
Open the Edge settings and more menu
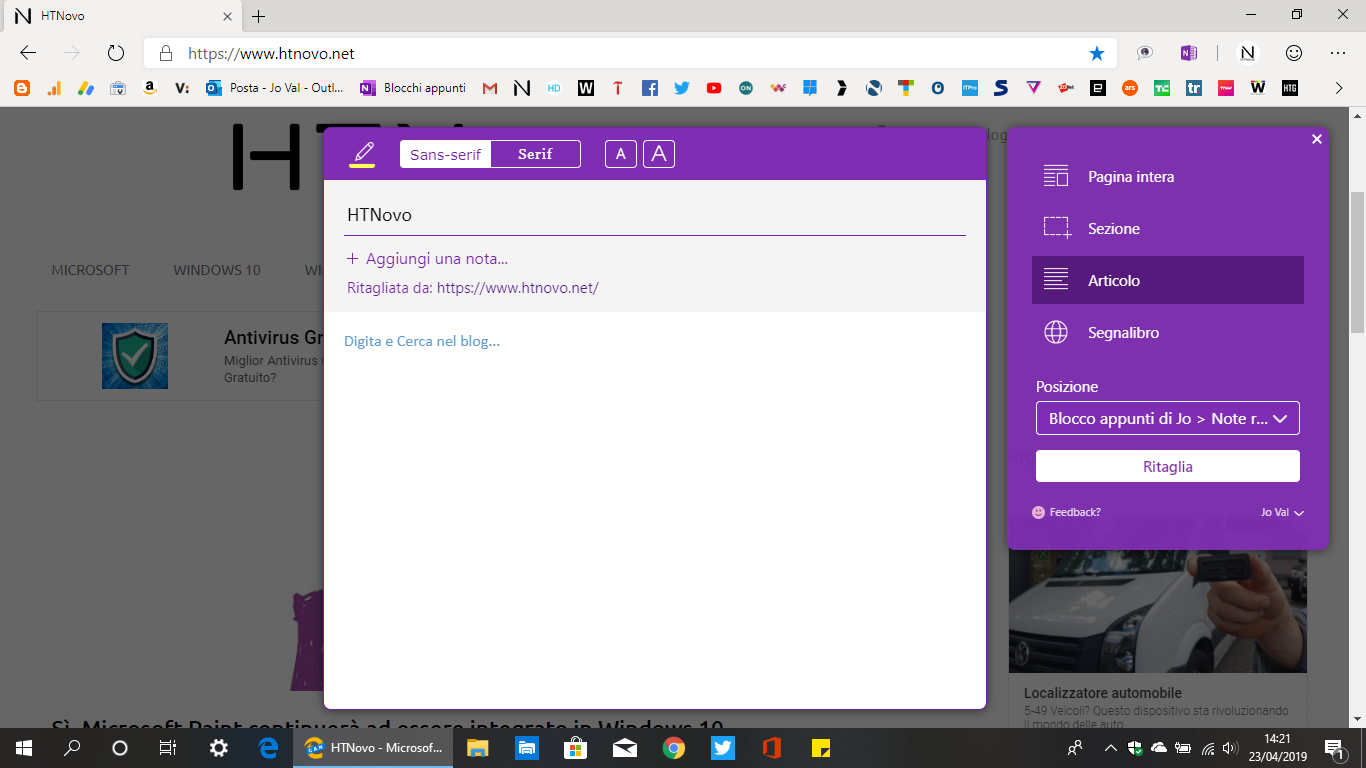point(1338,53)
